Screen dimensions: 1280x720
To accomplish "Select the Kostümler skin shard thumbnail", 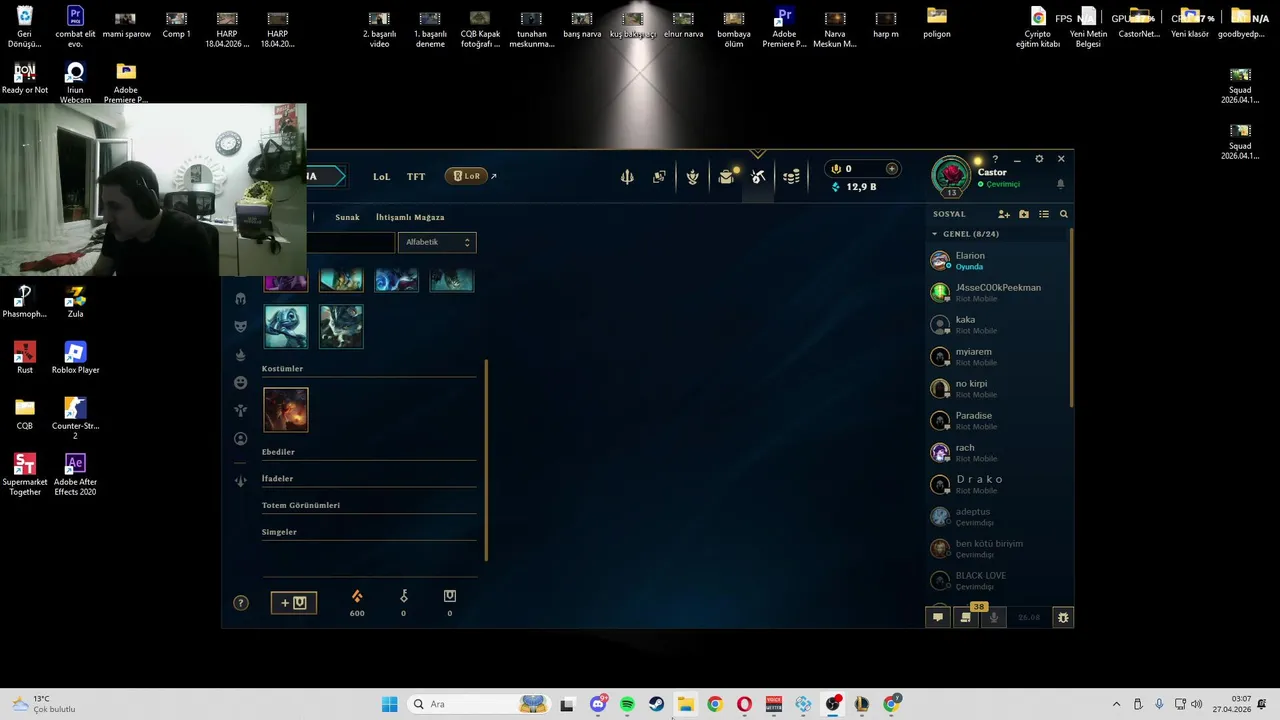I will 286,410.
